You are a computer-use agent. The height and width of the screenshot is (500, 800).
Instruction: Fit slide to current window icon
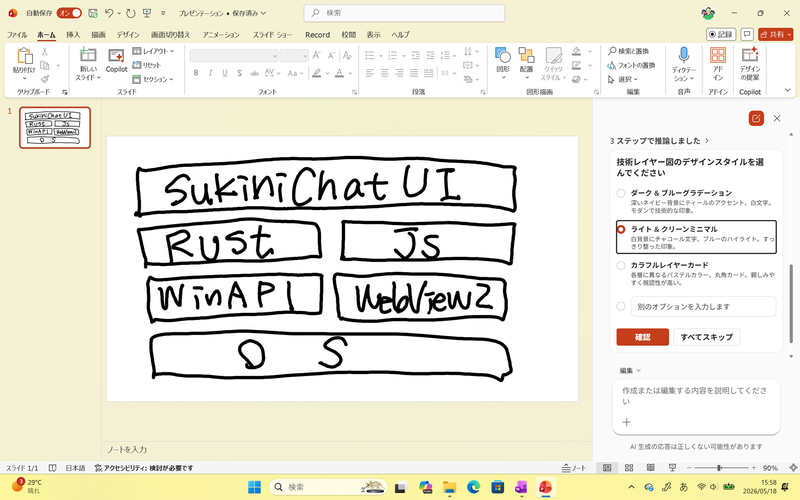click(x=793, y=468)
